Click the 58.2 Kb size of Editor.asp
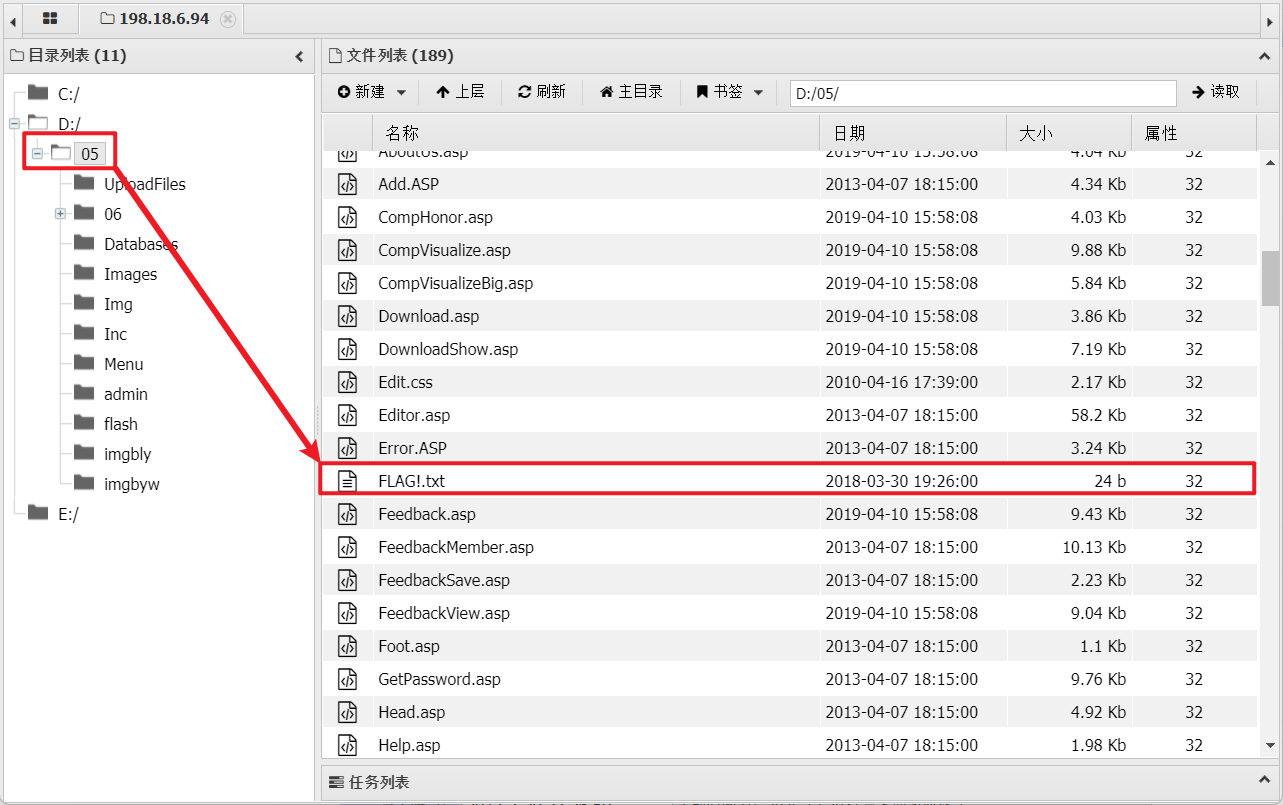This screenshot has height=805, width=1283. (x=1098, y=415)
